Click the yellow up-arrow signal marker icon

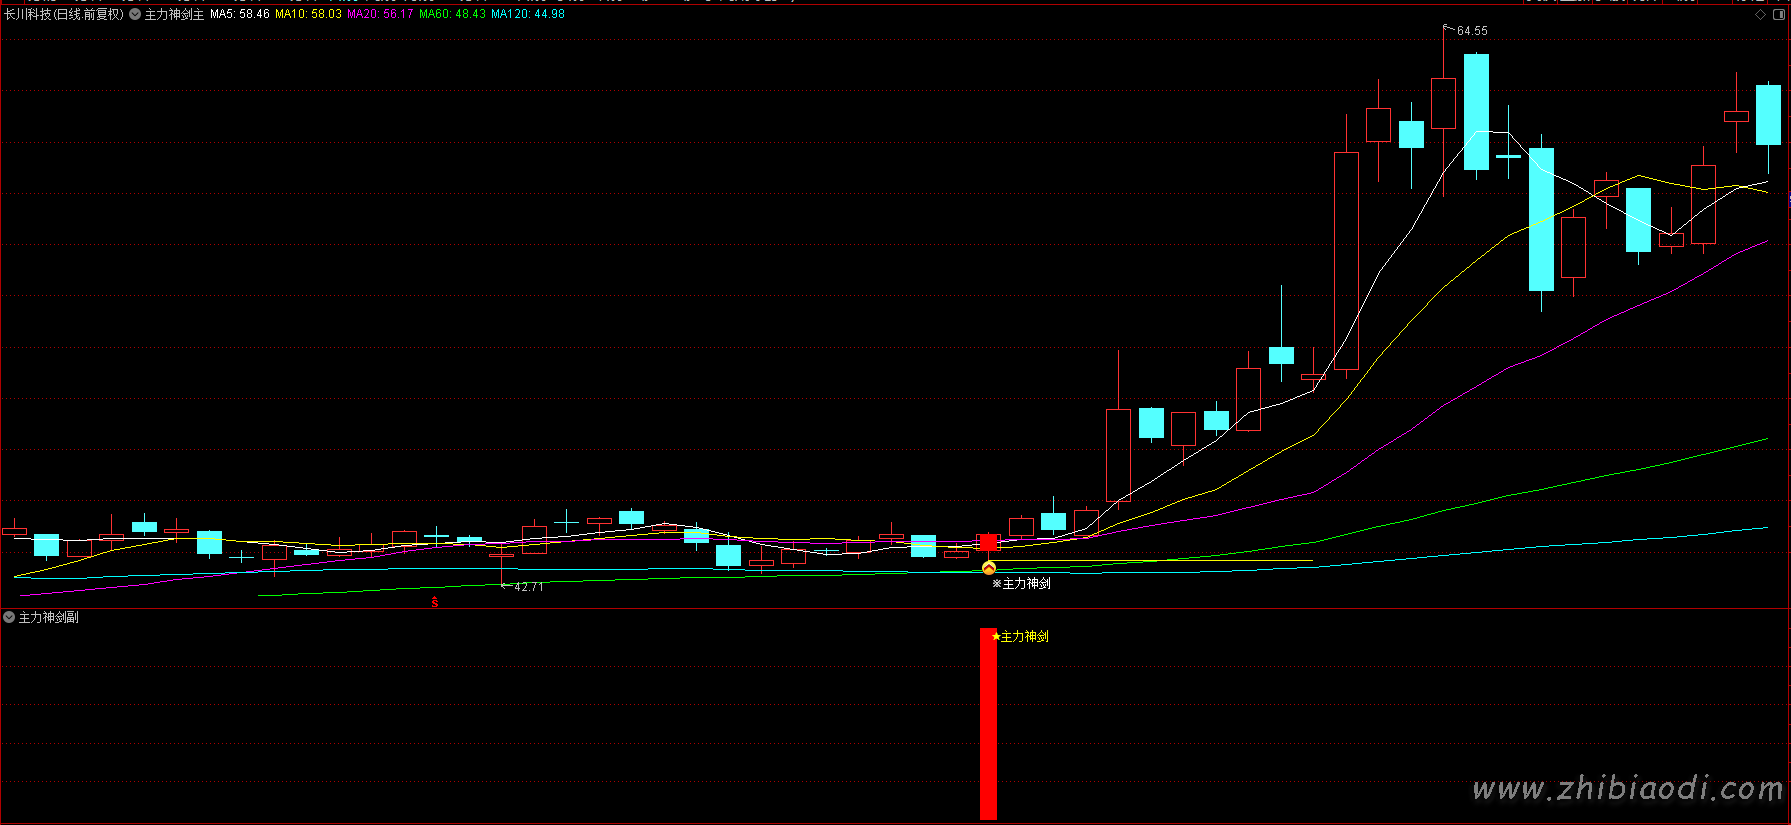pos(989,568)
